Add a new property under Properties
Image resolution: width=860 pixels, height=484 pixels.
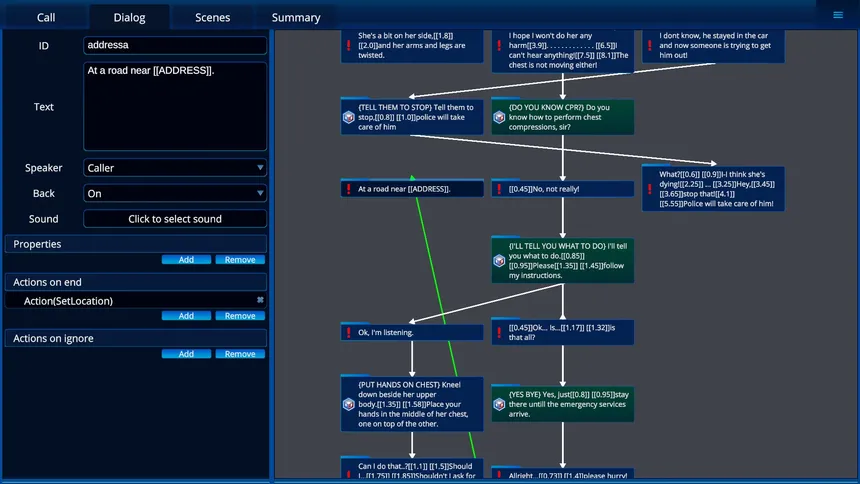point(186,260)
